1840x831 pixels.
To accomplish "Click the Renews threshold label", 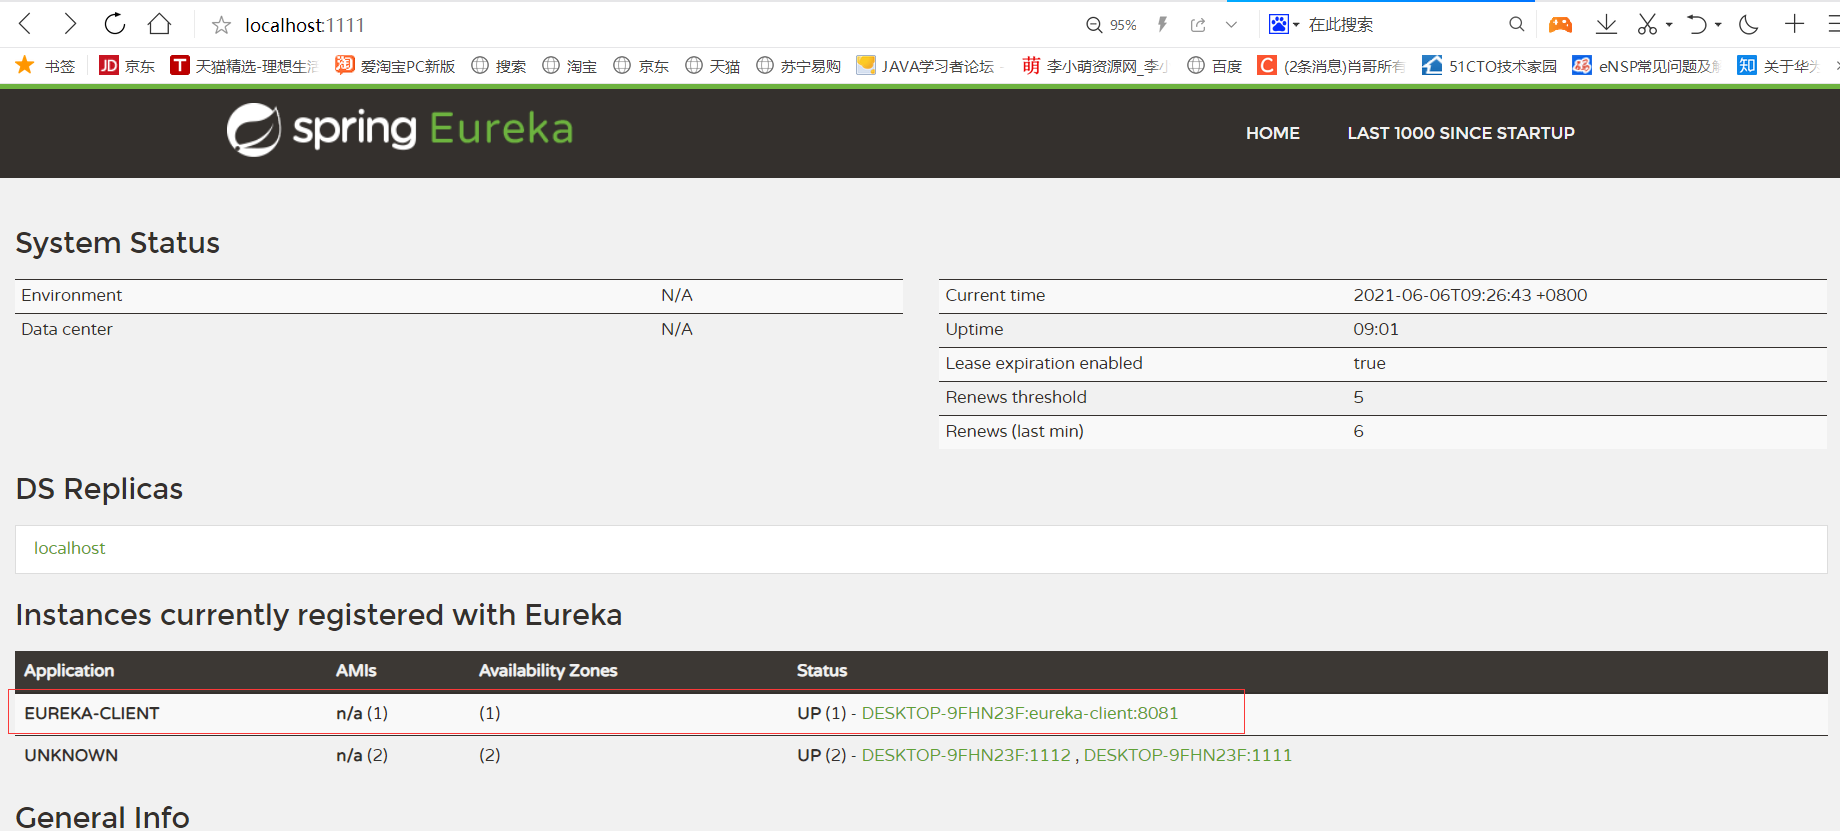I will click(x=1016, y=397).
